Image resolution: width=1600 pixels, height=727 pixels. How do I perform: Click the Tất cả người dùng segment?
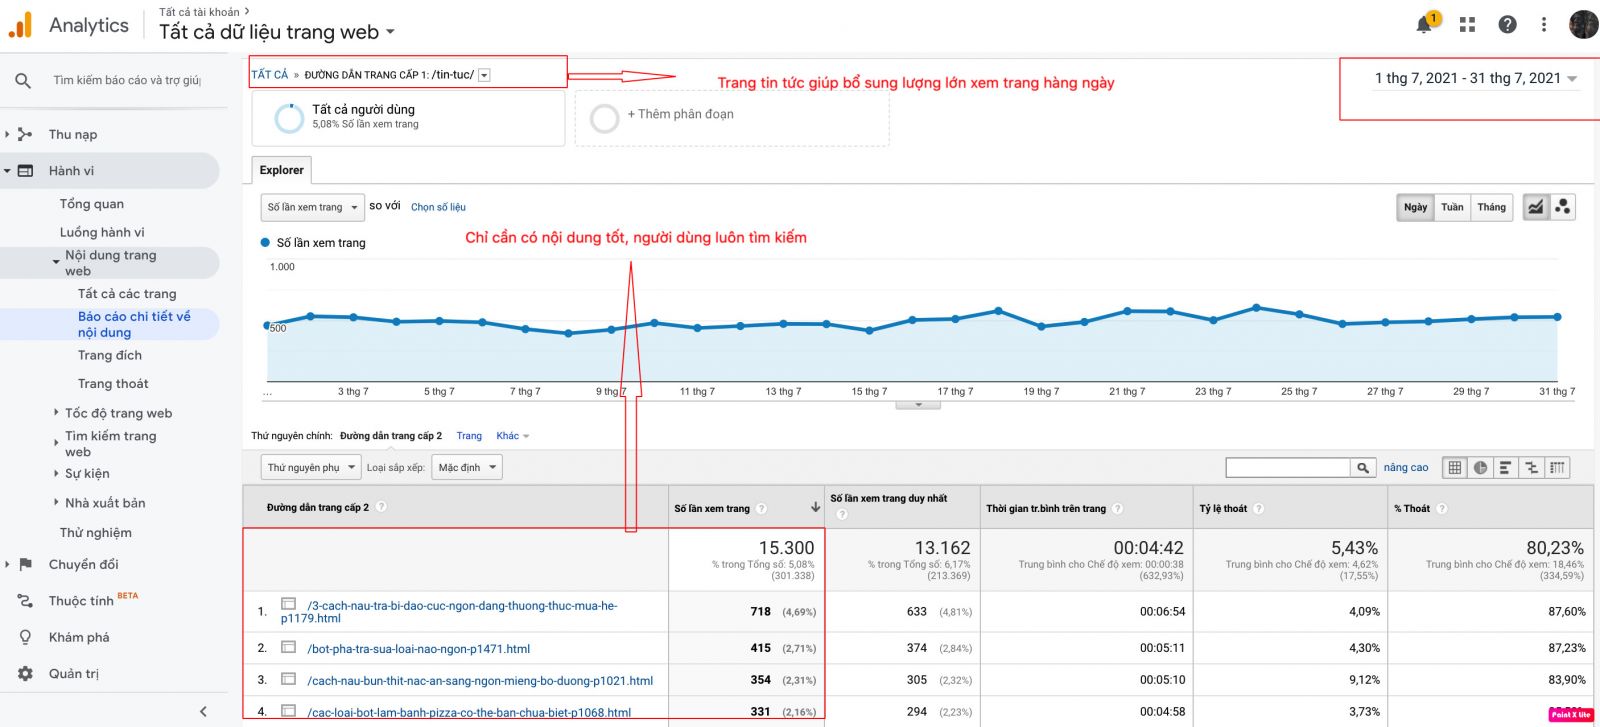(407, 118)
